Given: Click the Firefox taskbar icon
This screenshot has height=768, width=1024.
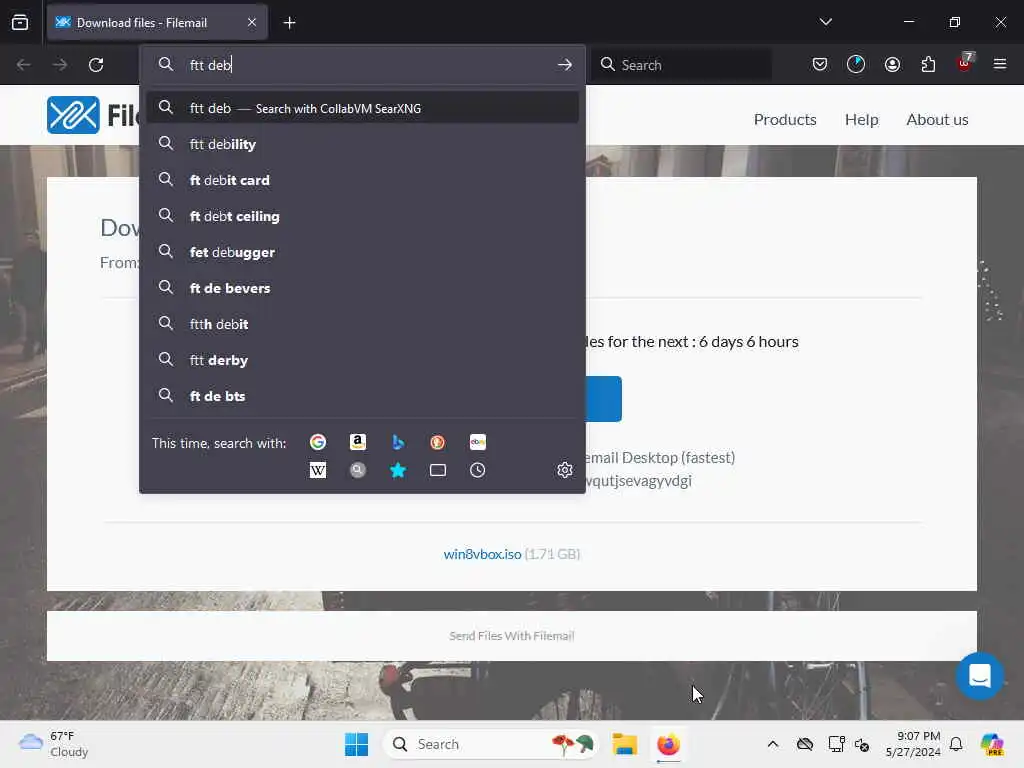Looking at the screenshot, I should 668,744.
